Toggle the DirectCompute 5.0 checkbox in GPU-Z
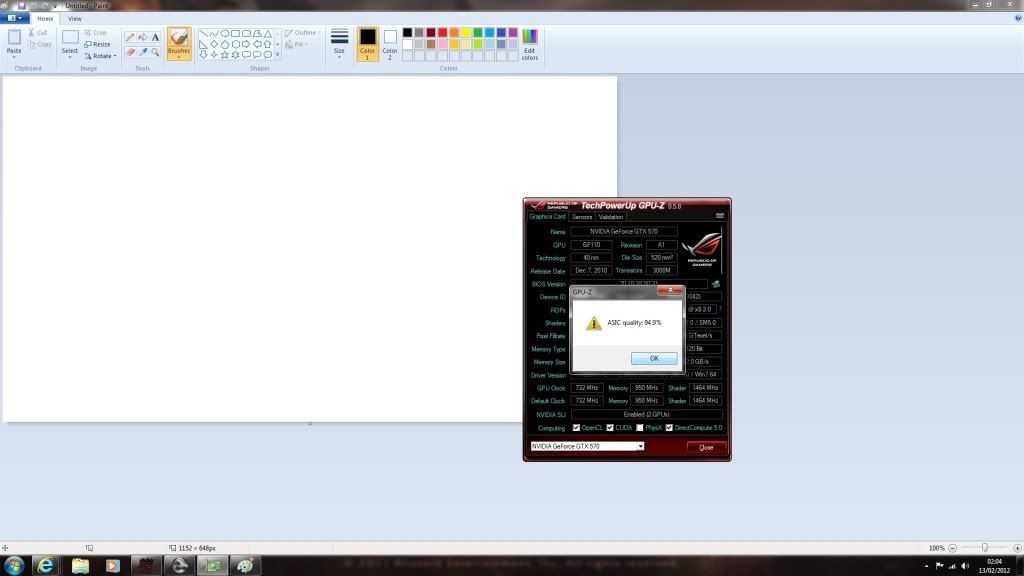 pyautogui.click(x=669, y=428)
